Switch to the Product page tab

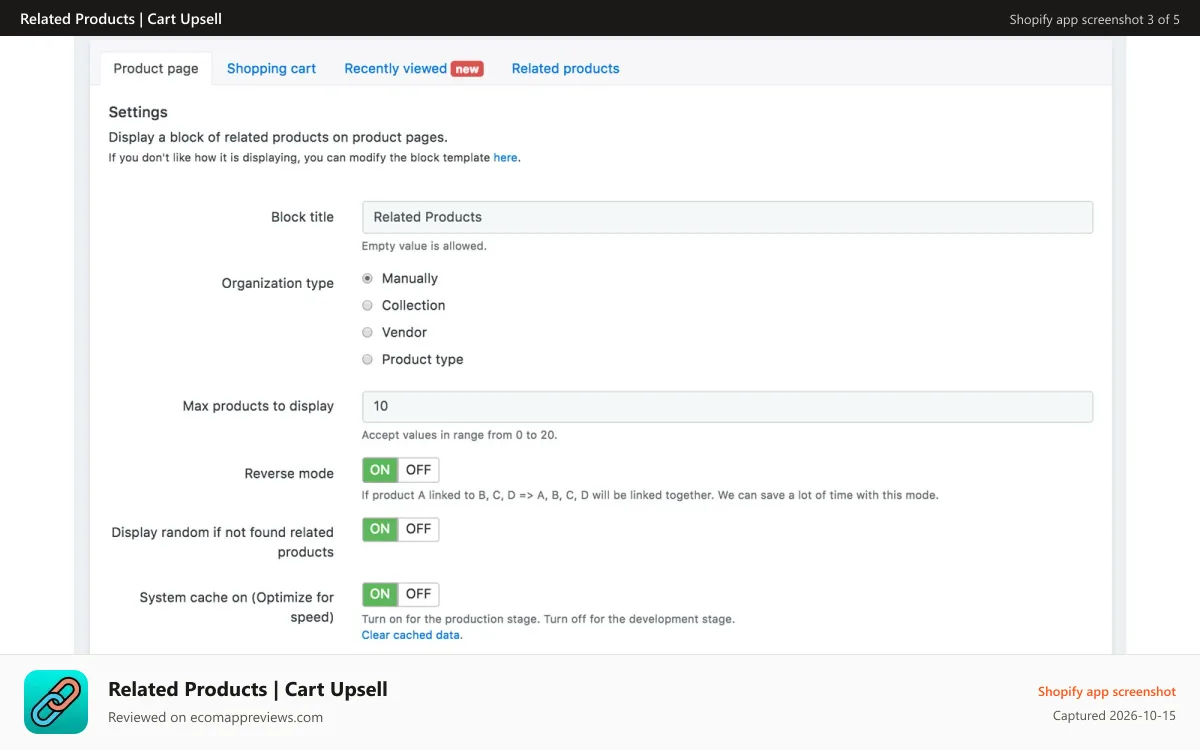point(156,68)
